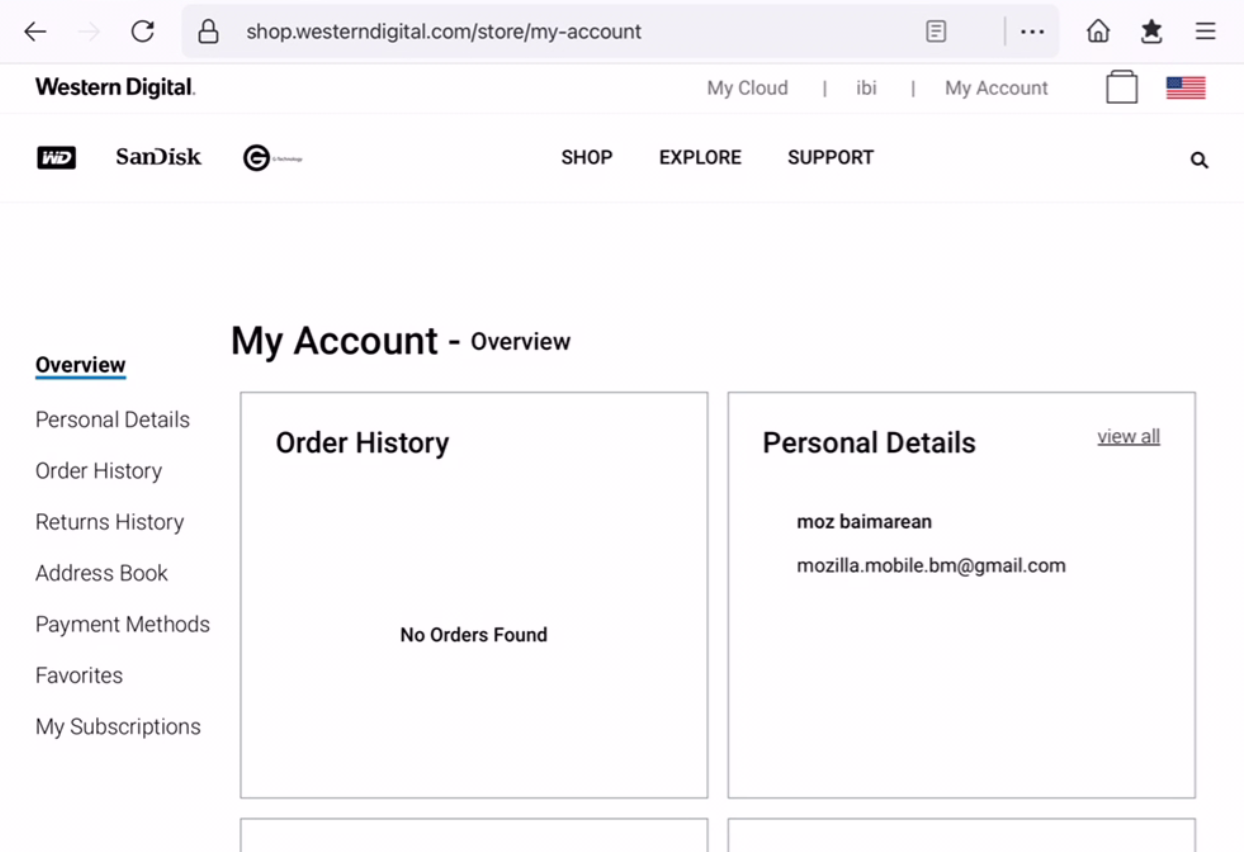Focus the browser address bar URL

point(444,32)
